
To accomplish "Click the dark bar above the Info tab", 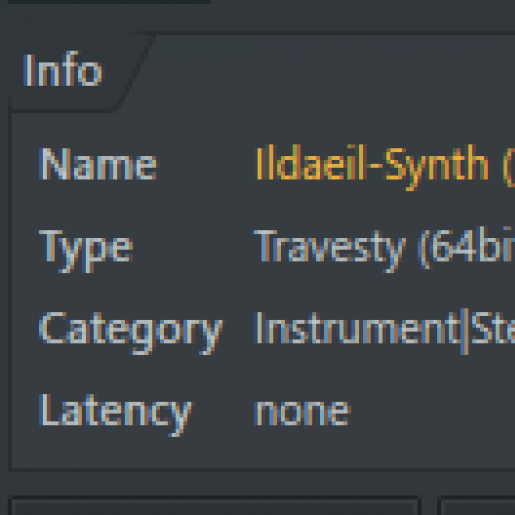I will tap(108, 2).
